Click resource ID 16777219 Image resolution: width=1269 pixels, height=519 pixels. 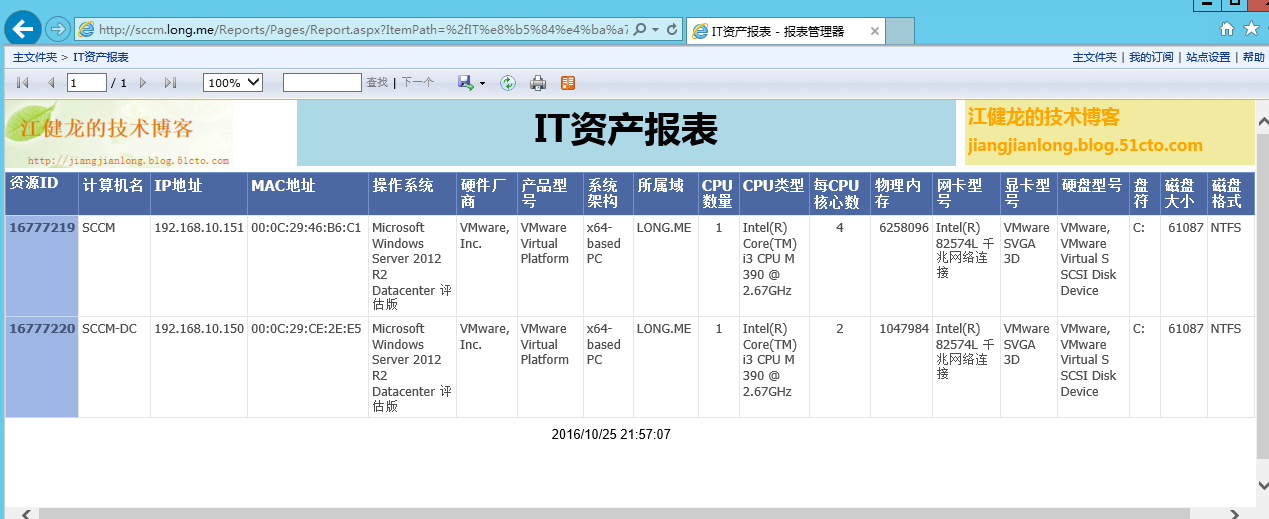coord(42,227)
